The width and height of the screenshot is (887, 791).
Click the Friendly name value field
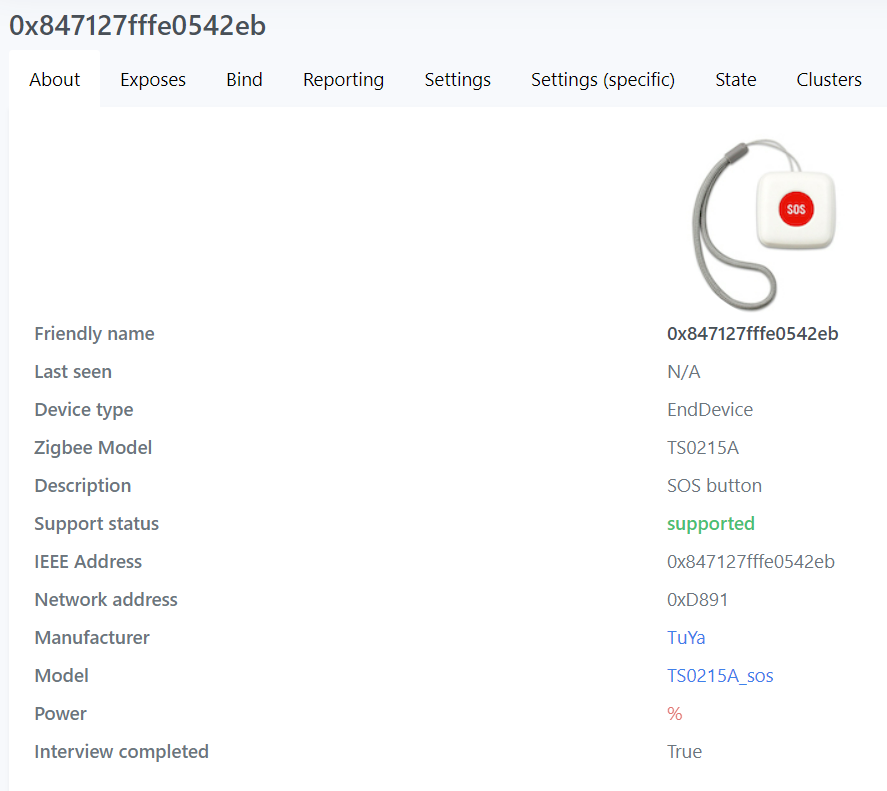click(x=752, y=333)
